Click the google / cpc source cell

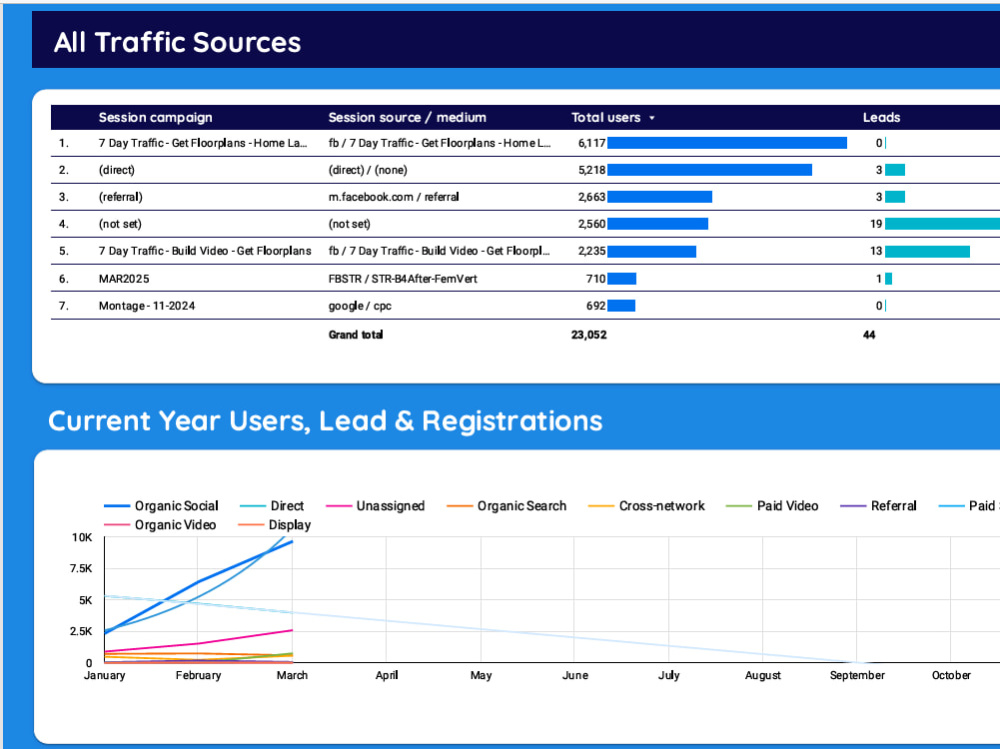[360, 306]
